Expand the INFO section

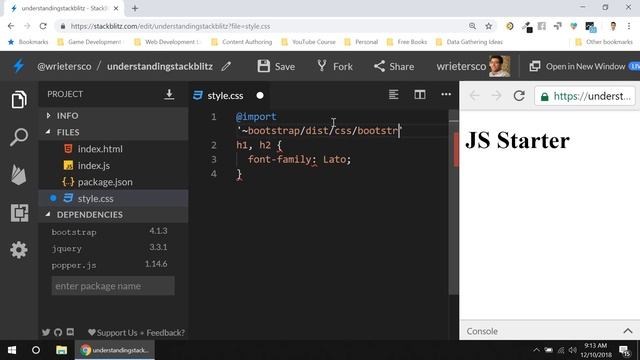pyautogui.click(x=113, y=116)
